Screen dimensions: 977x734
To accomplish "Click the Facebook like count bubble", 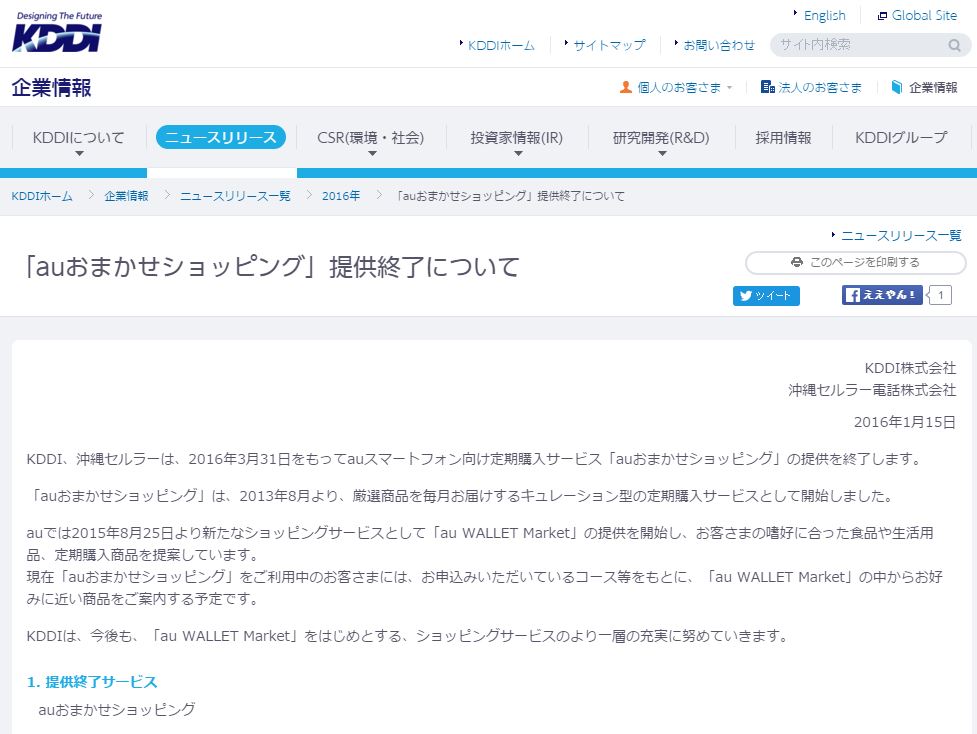I will point(940,295).
